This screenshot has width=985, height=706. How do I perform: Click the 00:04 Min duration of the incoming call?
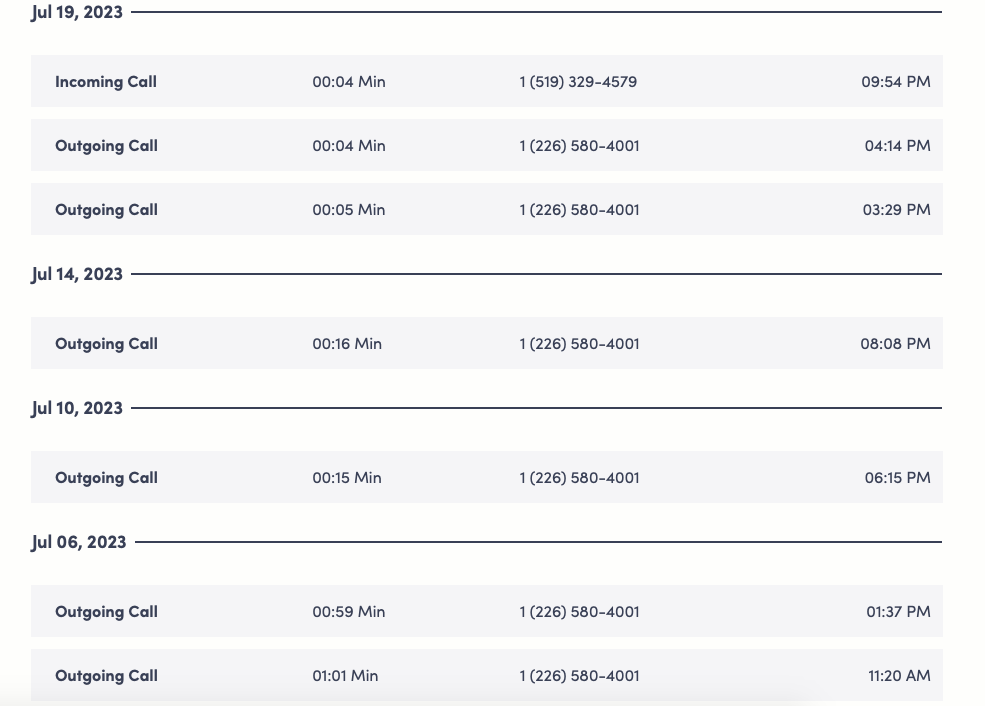[x=348, y=81]
